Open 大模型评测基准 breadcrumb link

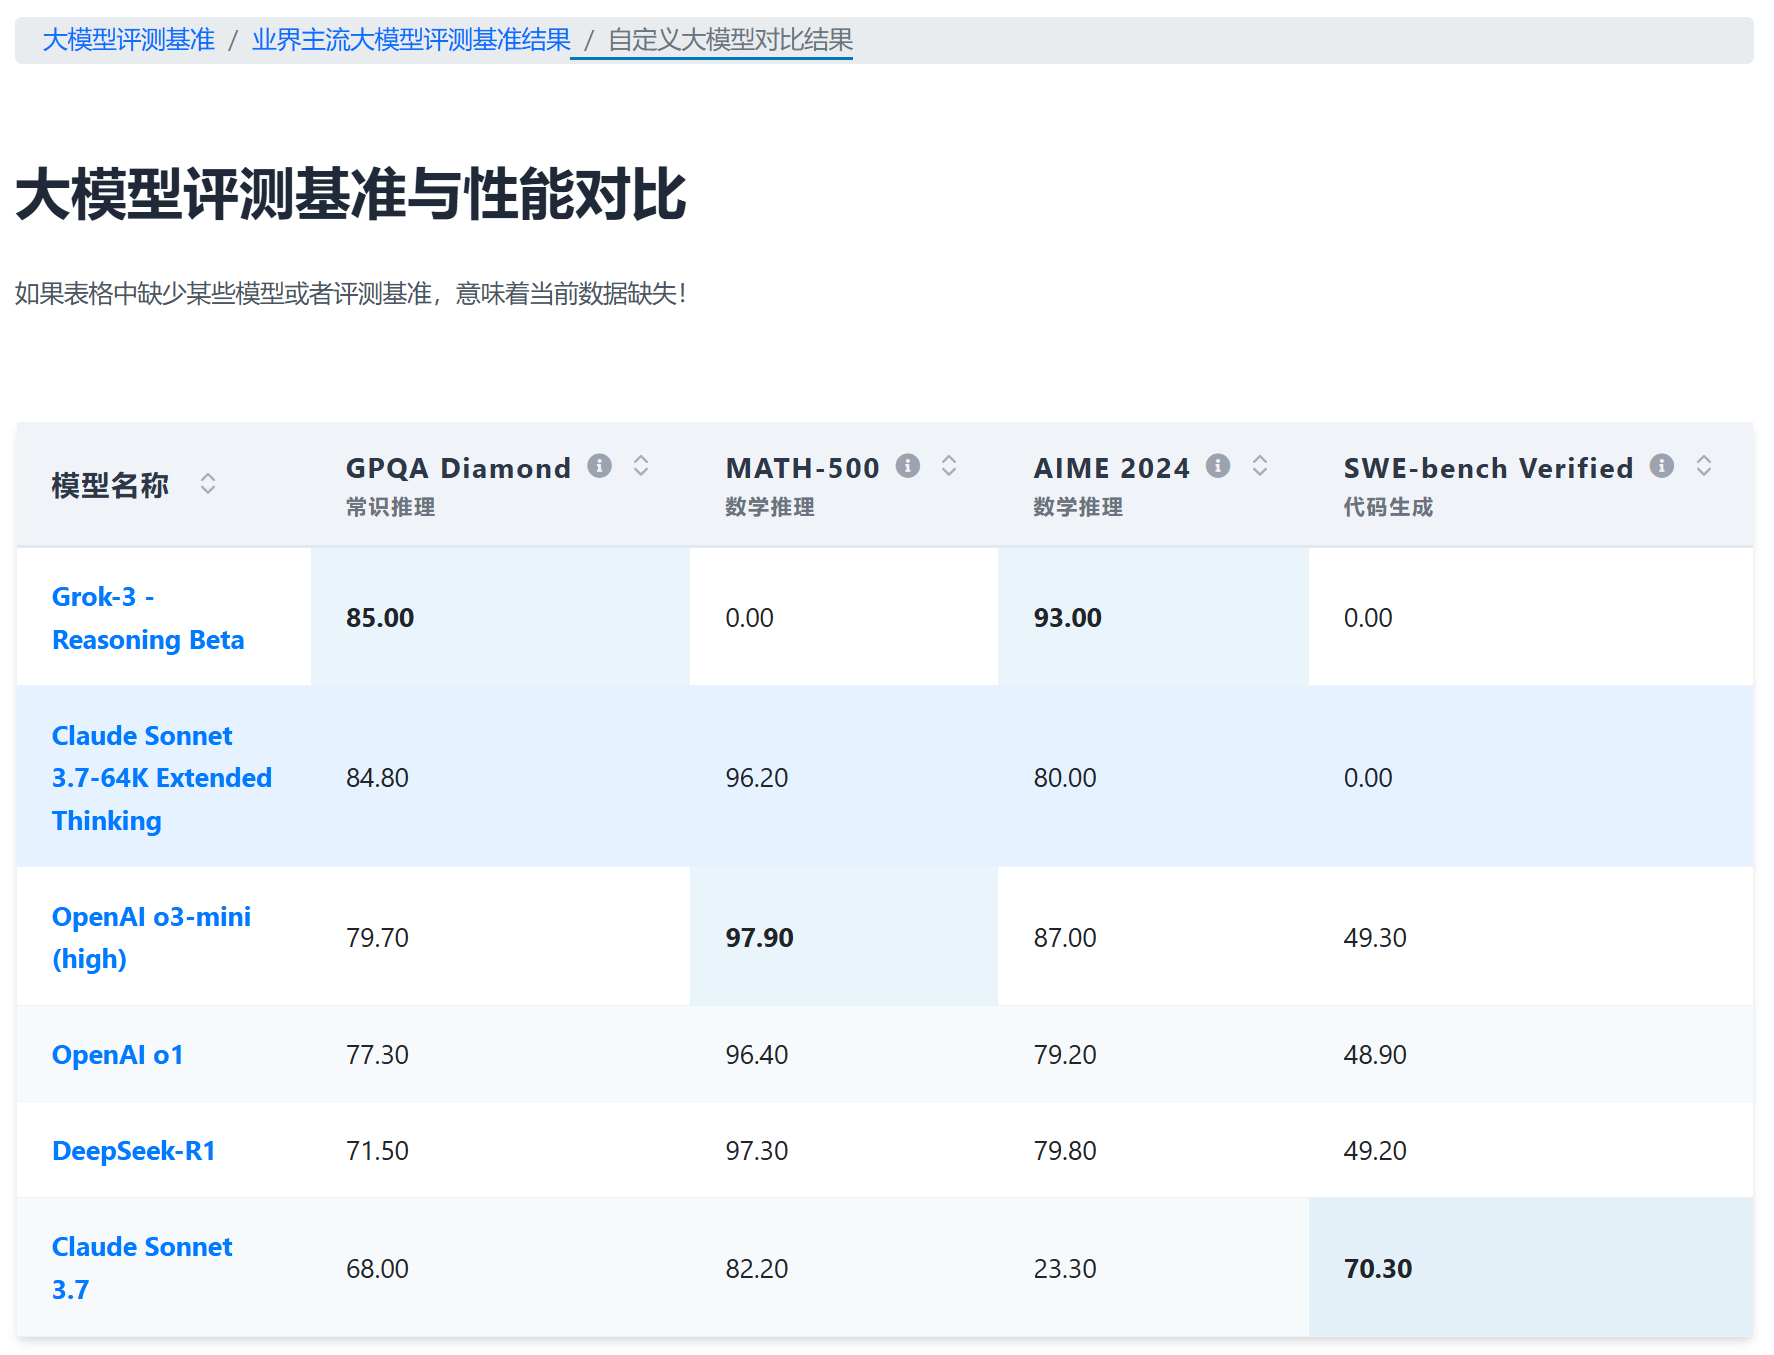tap(129, 40)
